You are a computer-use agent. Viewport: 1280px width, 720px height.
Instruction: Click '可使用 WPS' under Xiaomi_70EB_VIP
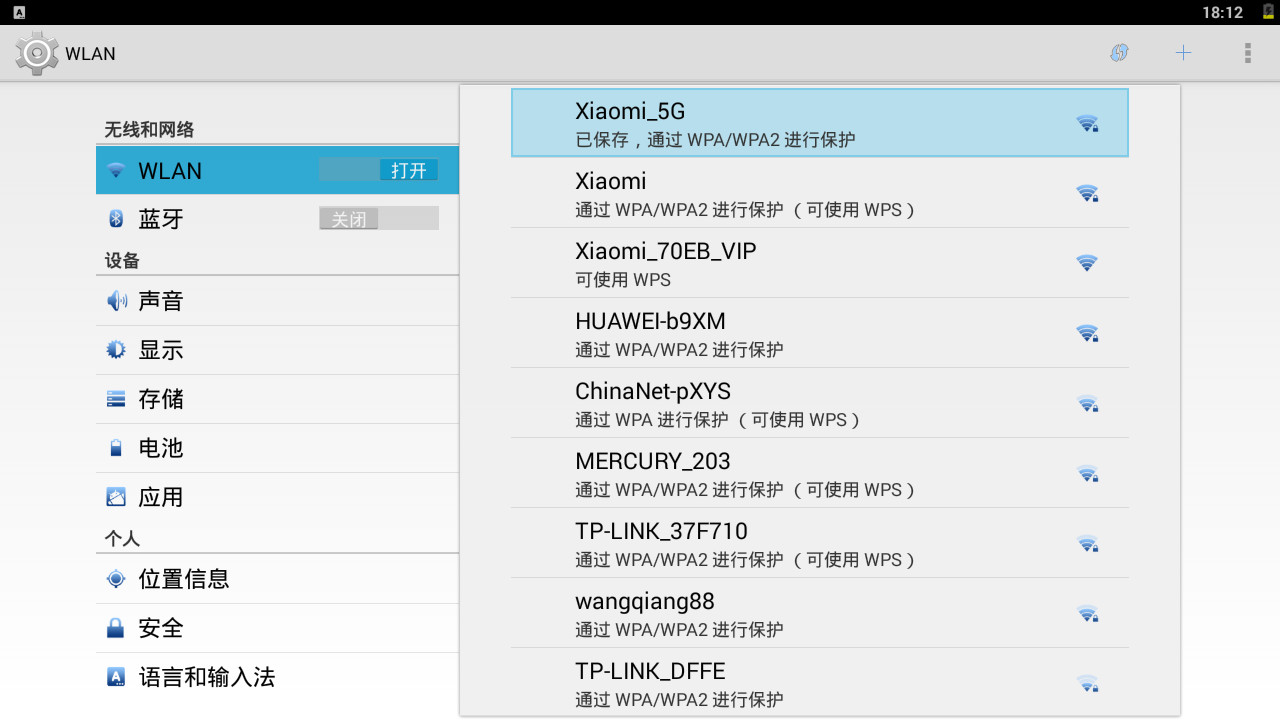(x=623, y=280)
